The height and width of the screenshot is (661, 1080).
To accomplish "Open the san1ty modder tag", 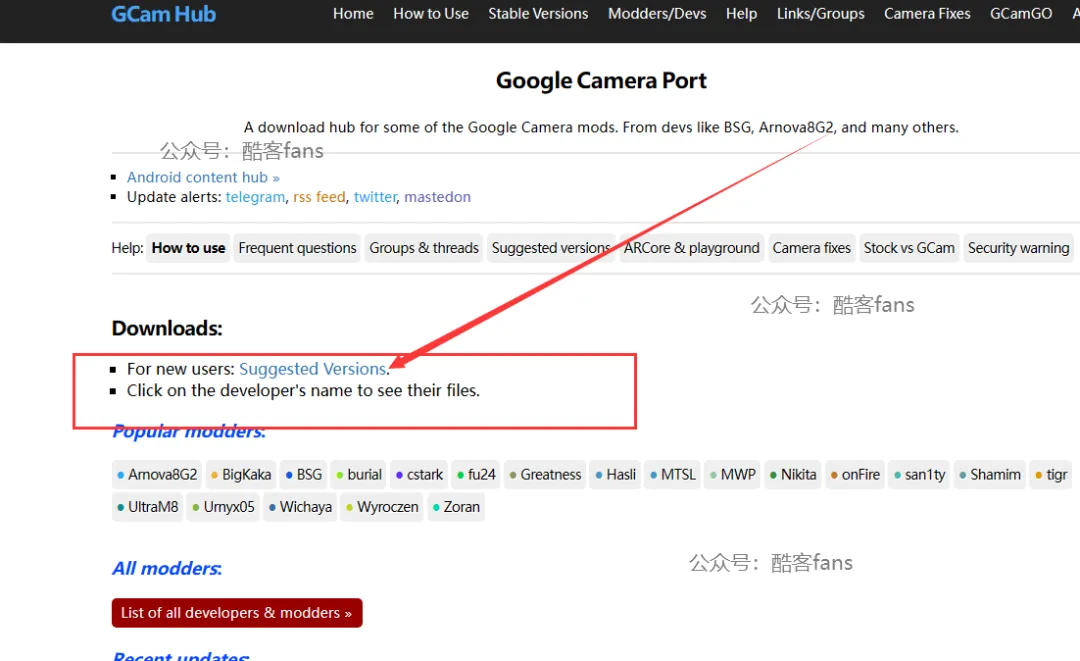I will tap(919, 474).
